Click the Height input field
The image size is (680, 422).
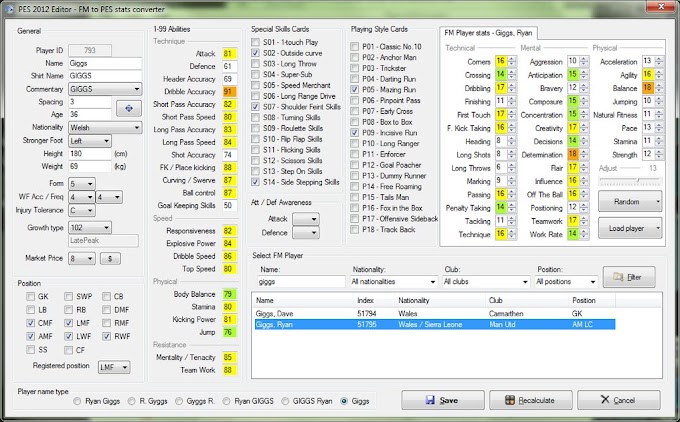point(90,154)
